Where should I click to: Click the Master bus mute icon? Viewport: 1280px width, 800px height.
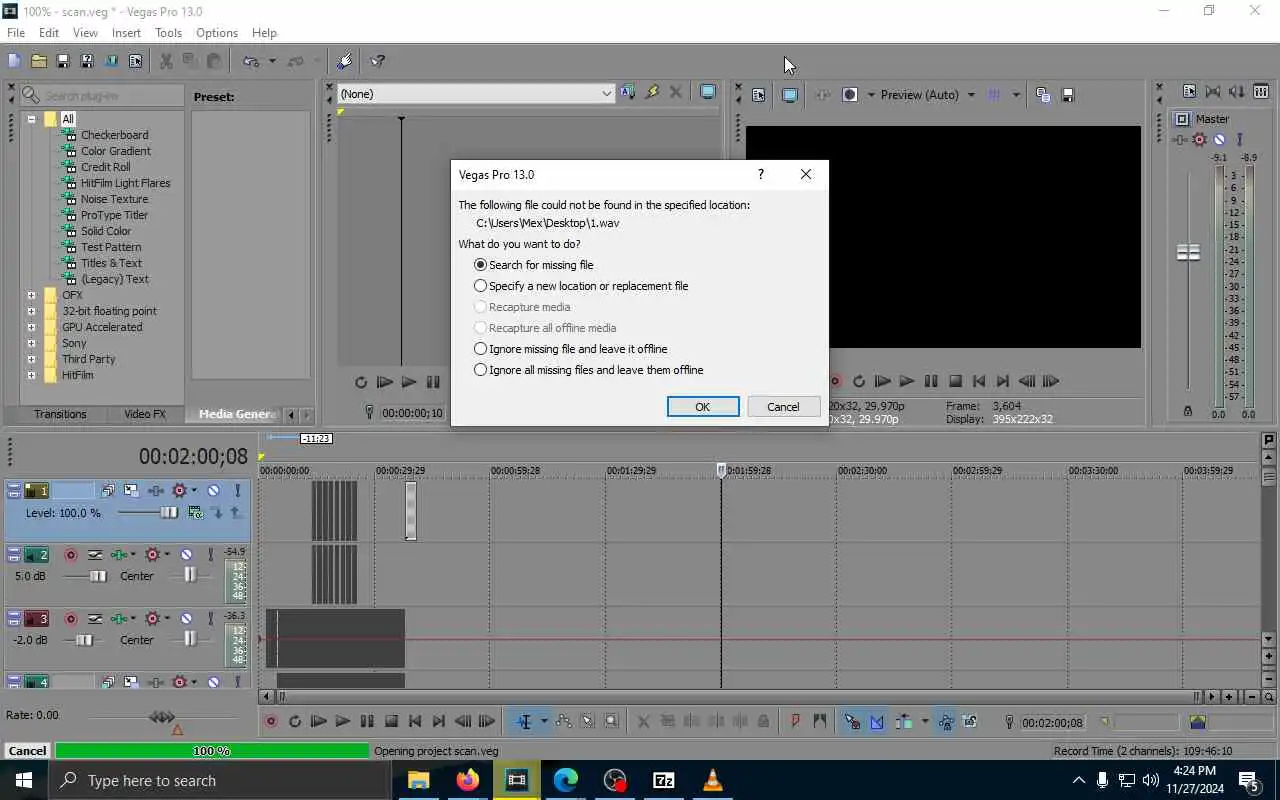pyautogui.click(x=1219, y=140)
